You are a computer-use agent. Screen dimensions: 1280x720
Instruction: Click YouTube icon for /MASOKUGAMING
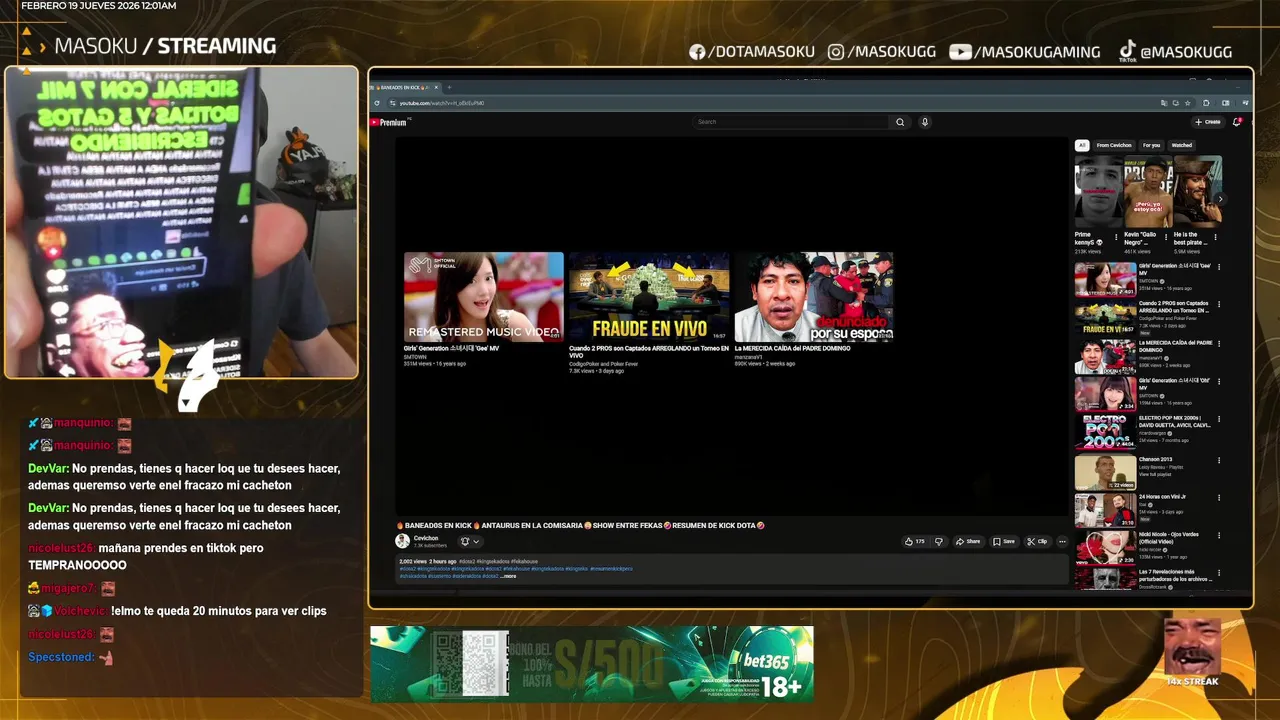point(960,52)
